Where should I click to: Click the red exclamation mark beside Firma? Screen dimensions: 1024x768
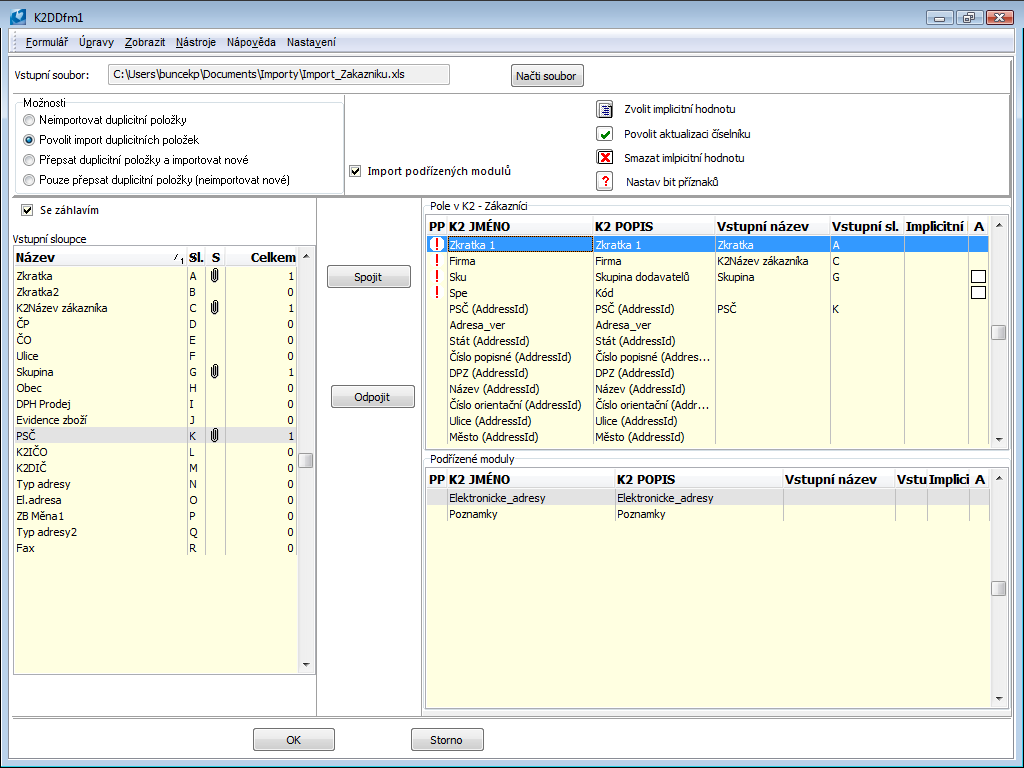[436, 261]
